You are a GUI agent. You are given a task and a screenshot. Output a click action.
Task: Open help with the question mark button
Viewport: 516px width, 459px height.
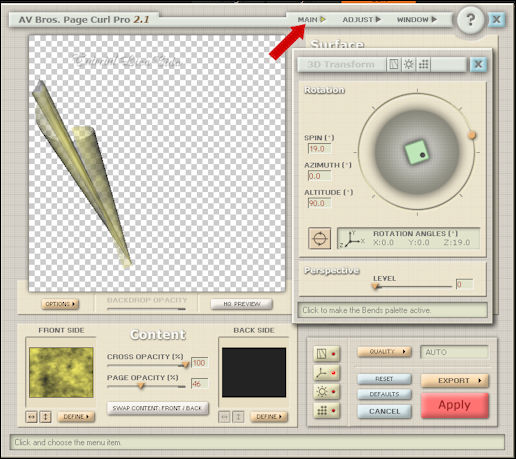[470, 20]
